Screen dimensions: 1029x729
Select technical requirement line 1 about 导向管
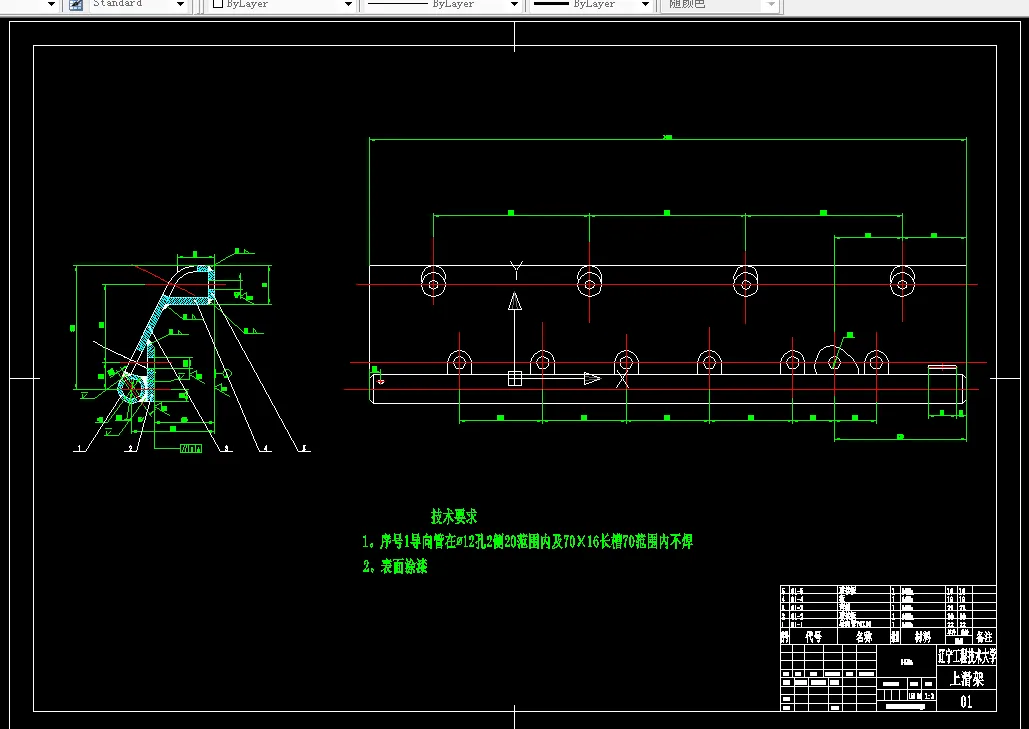(527, 541)
